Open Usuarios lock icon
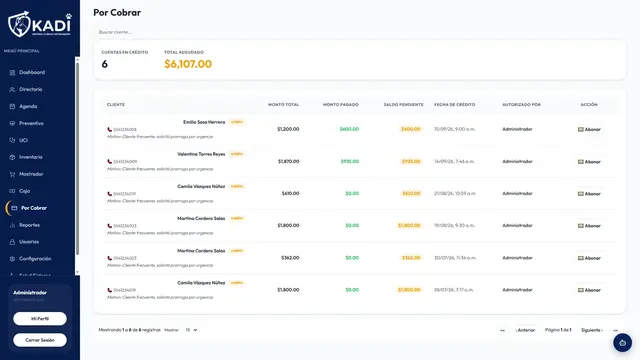The width and height of the screenshot is (640, 360). click(x=12, y=242)
